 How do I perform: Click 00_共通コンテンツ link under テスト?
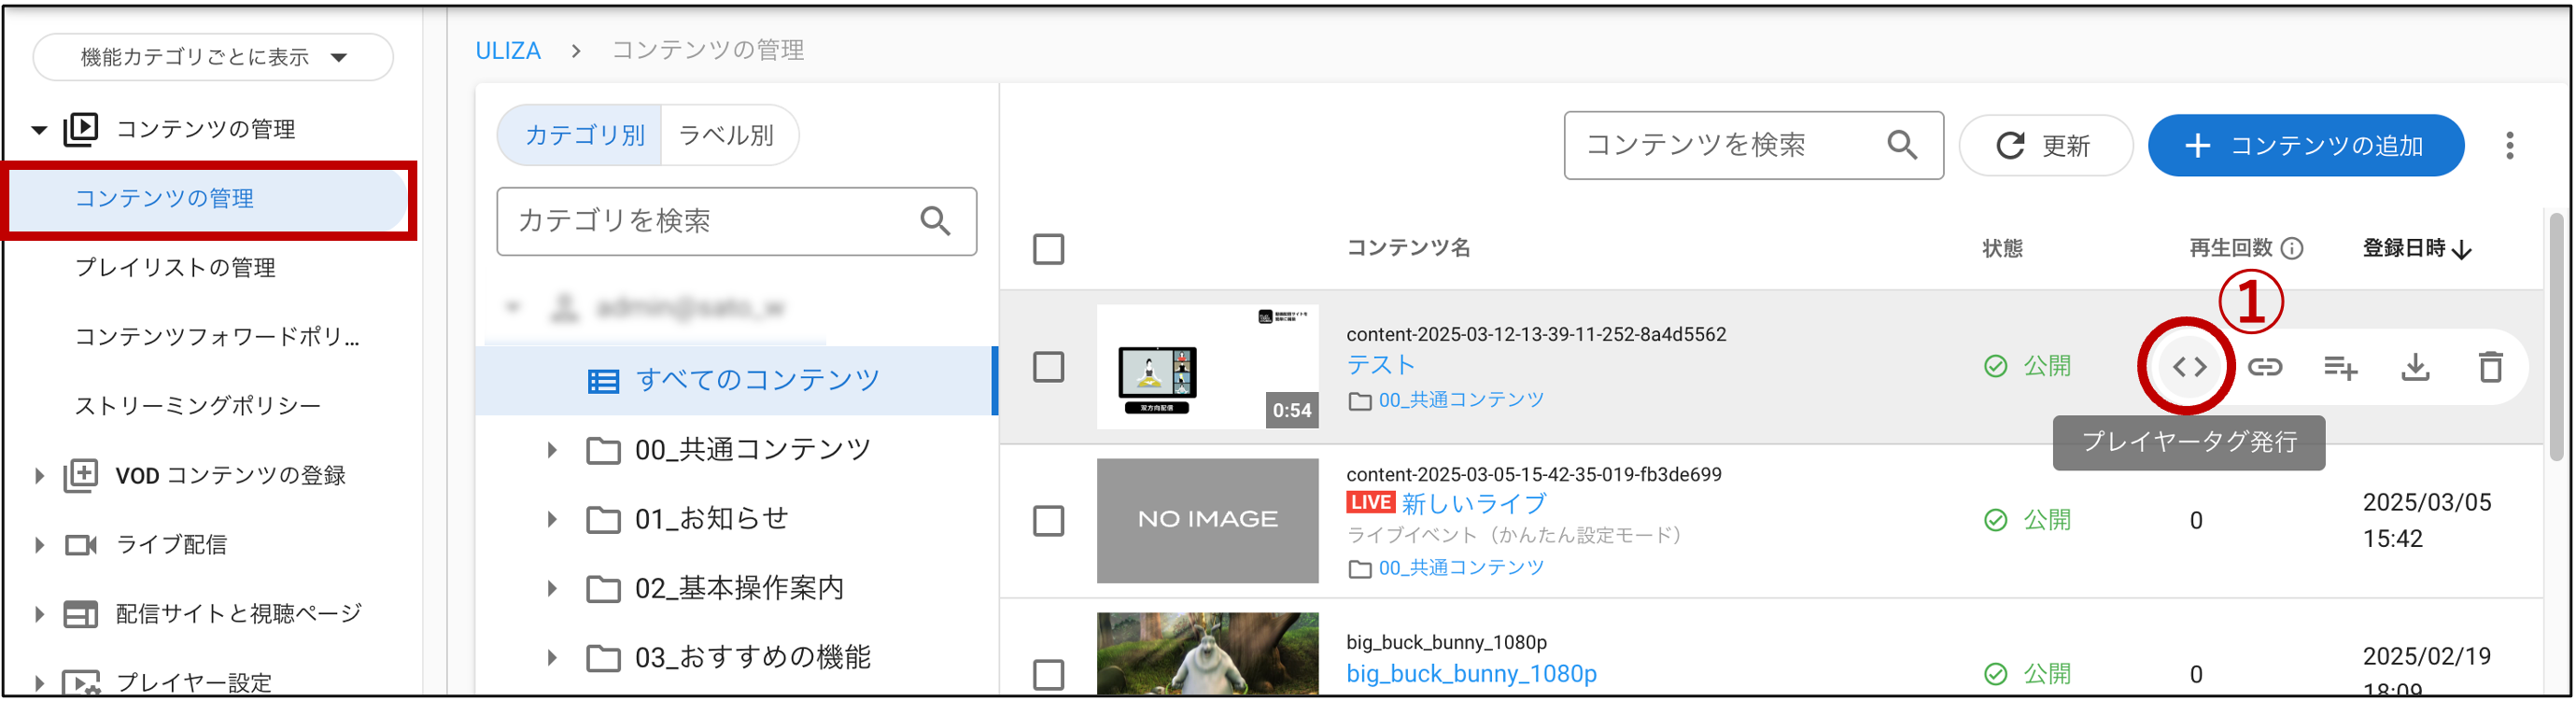[1461, 400]
